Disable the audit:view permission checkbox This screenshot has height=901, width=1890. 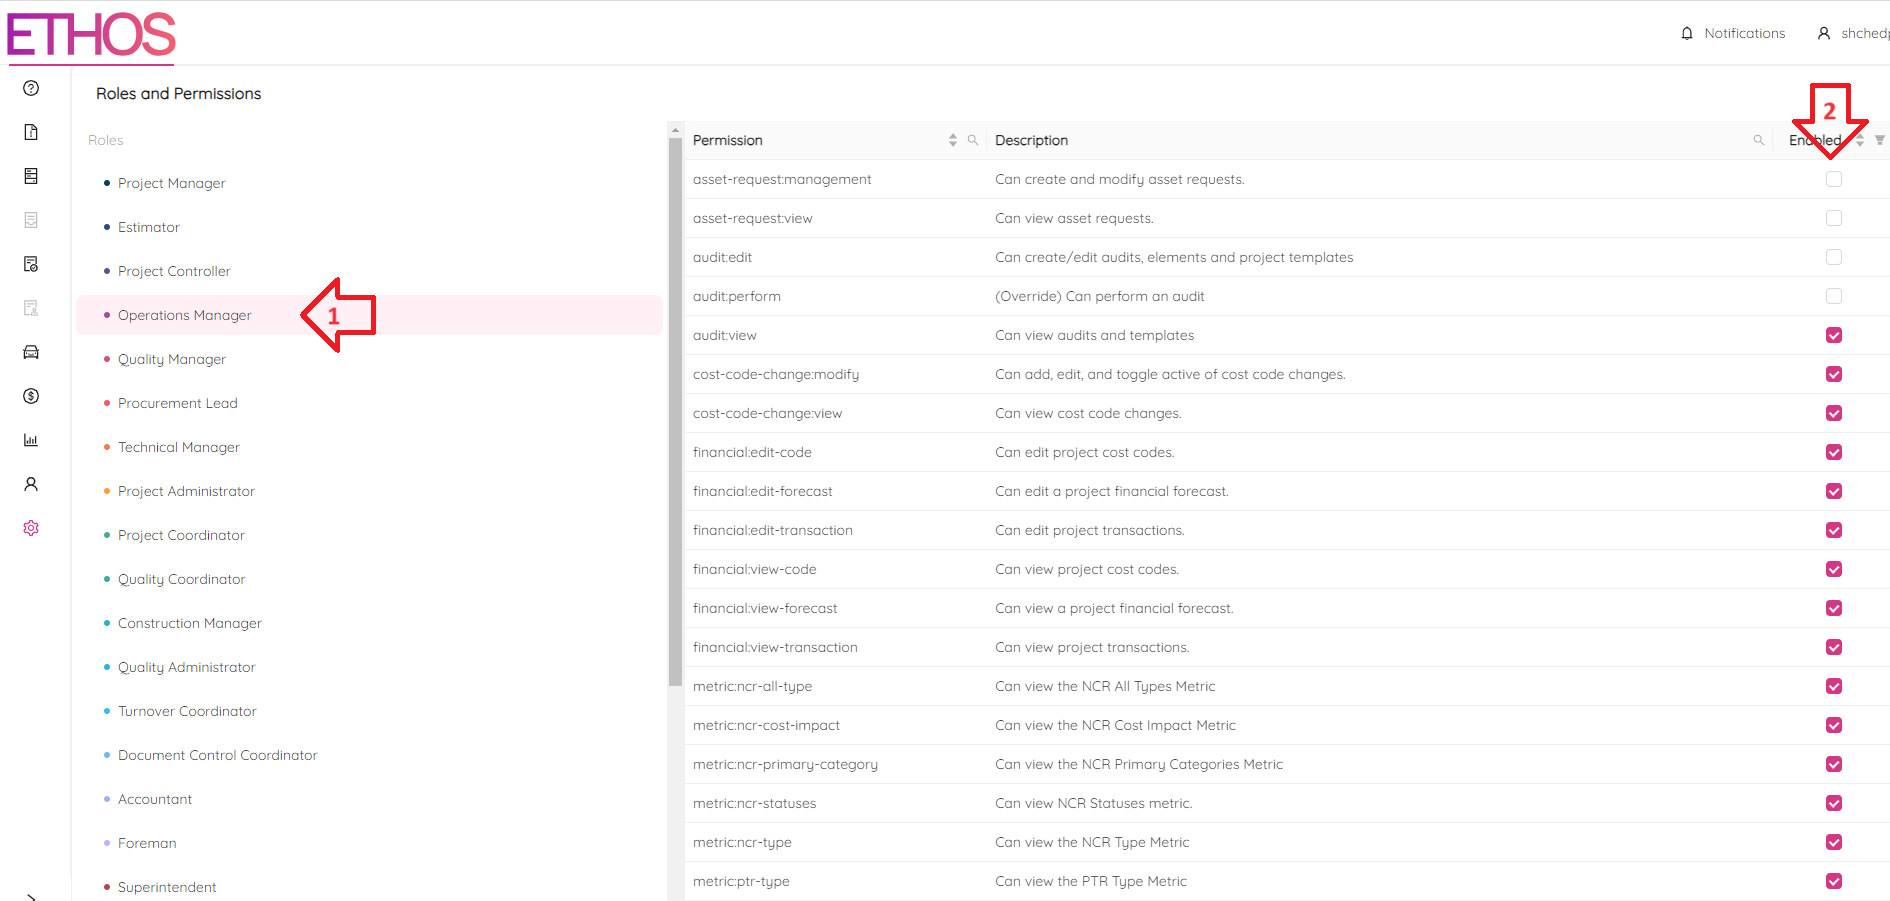[1834, 335]
